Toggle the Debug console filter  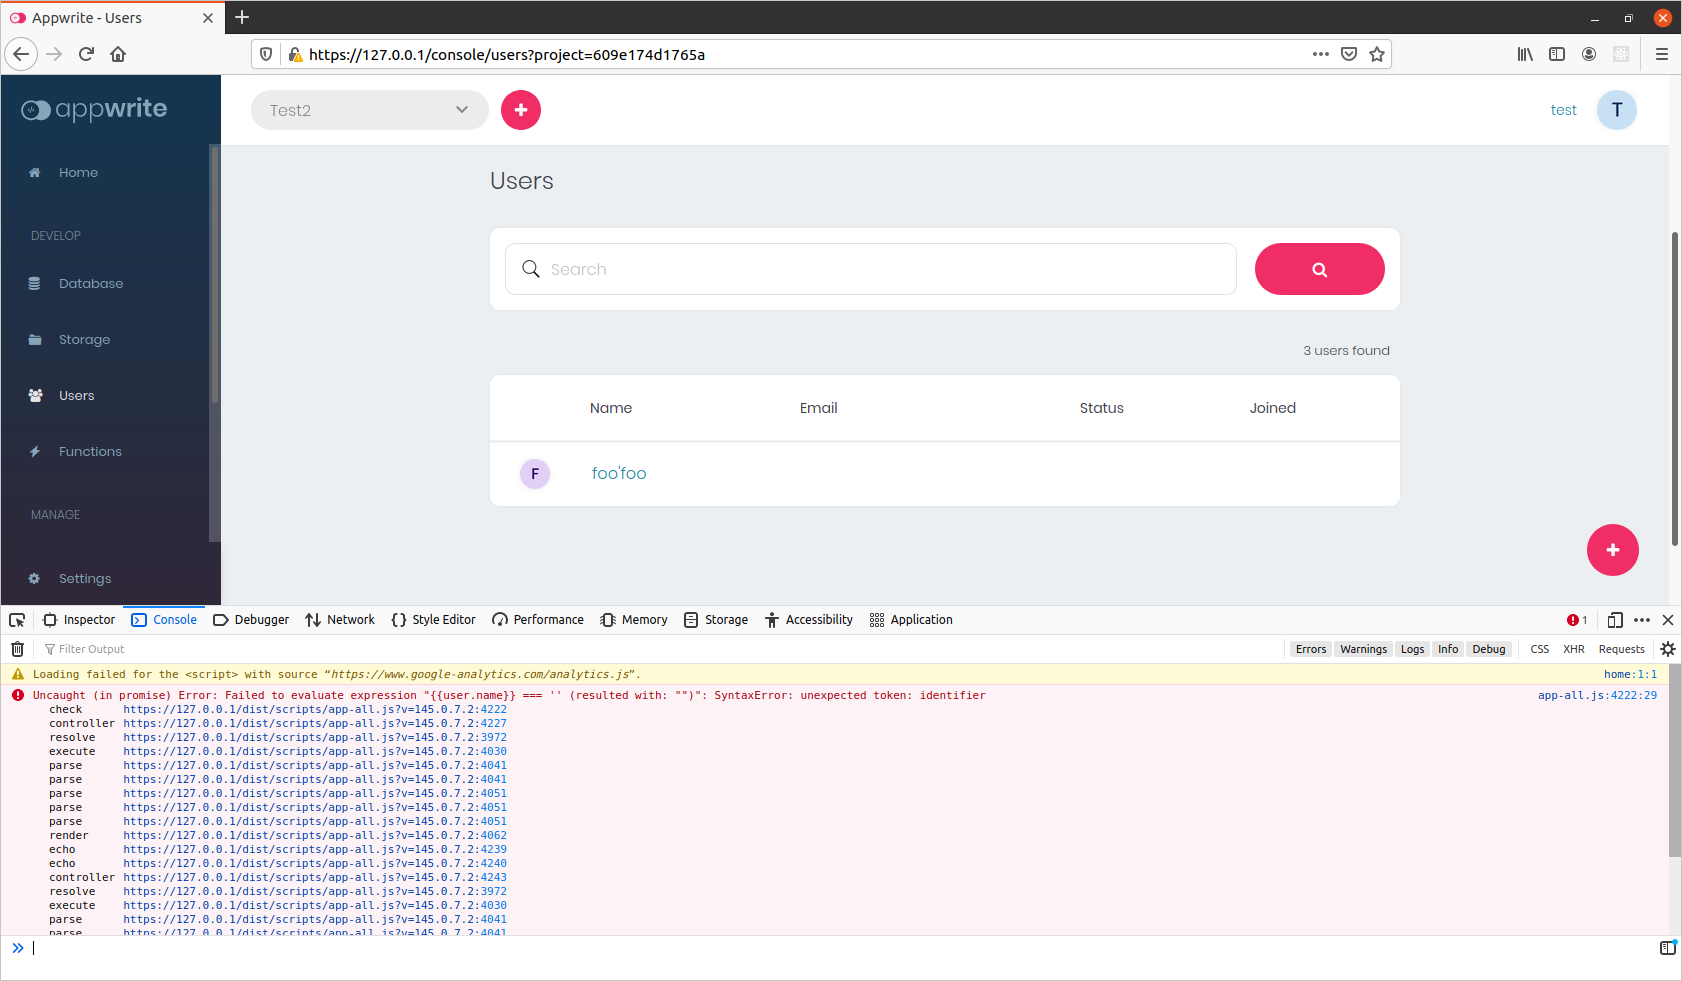coord(1489,649)
